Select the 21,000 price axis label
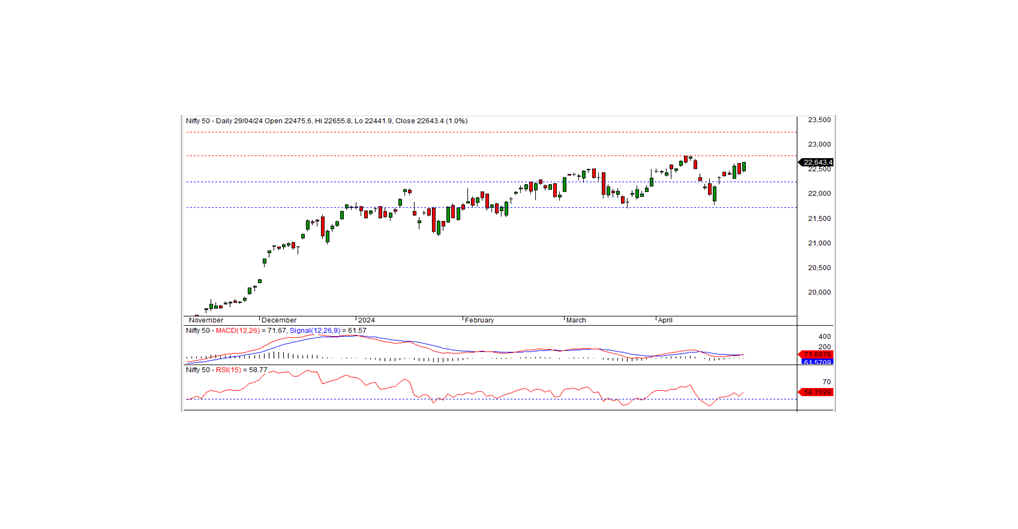The height and width of the screenshot is (529, 1018). coord(819,243)
